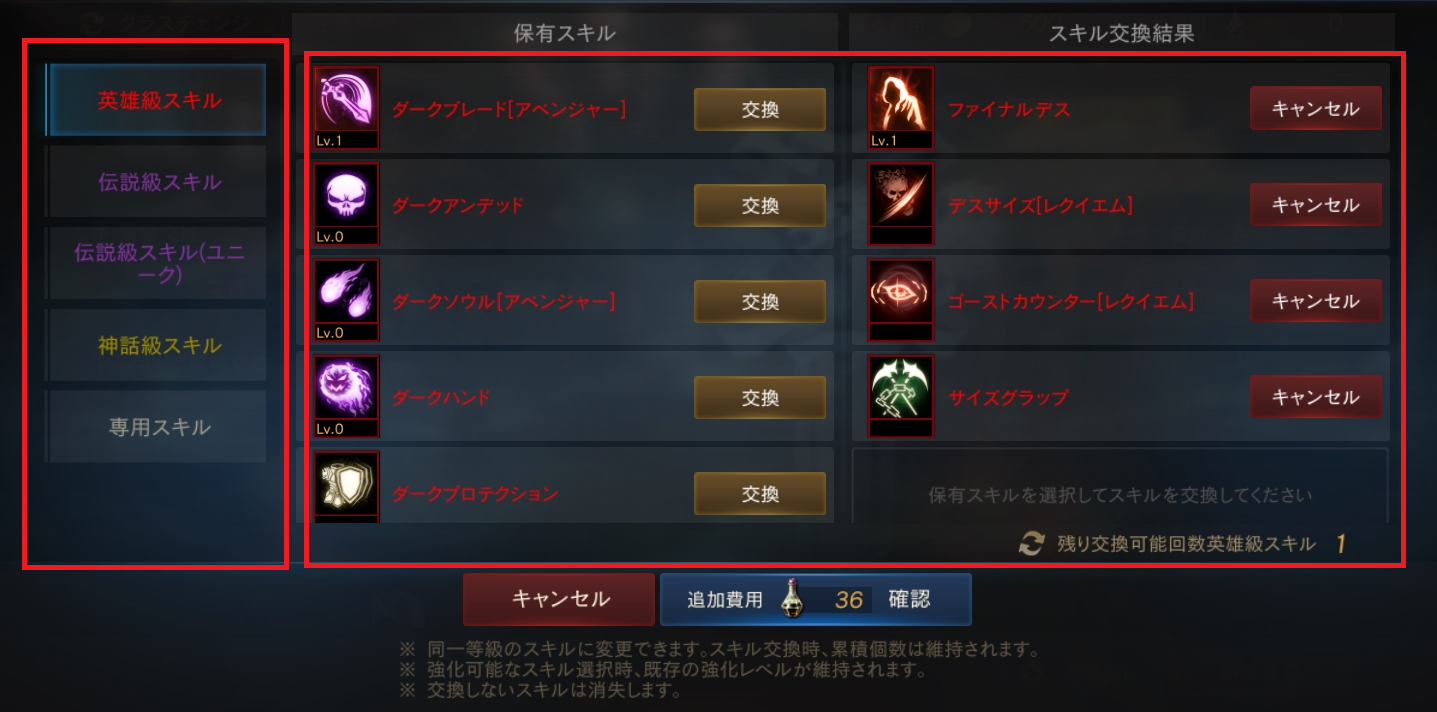Click the サイズグラップ scythe icon
The height and width of the screenshot is (712, 1437).
[901, 396]
